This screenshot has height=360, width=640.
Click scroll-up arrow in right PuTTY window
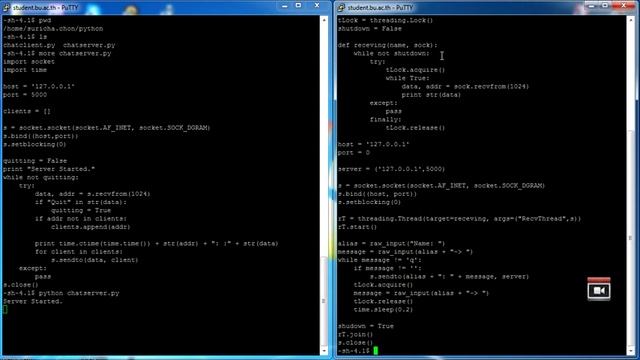click(632, 20)
